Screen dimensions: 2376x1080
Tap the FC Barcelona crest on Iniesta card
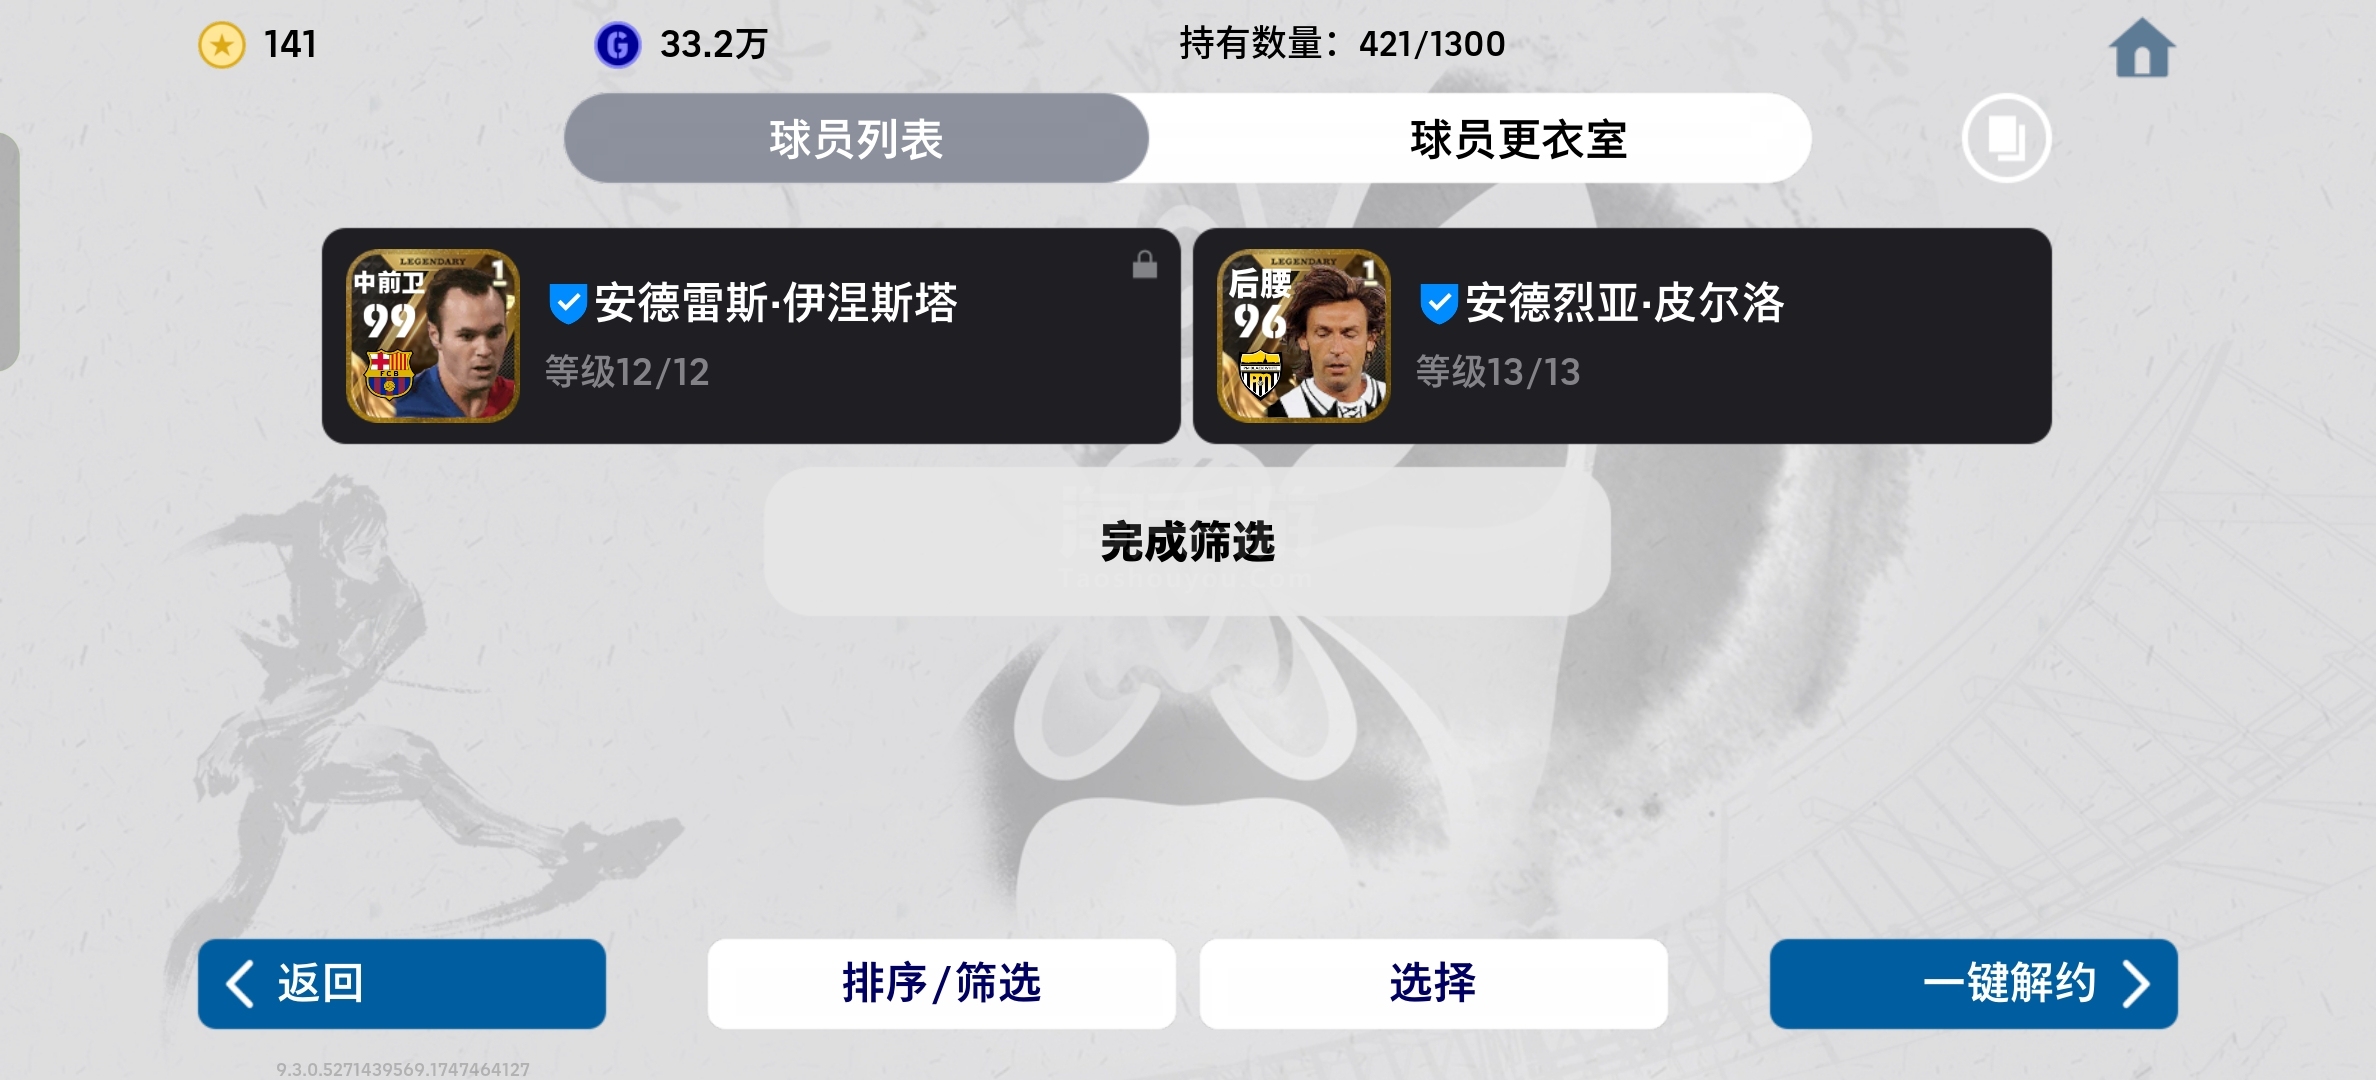pyautogui.click(x=389, y=374)
